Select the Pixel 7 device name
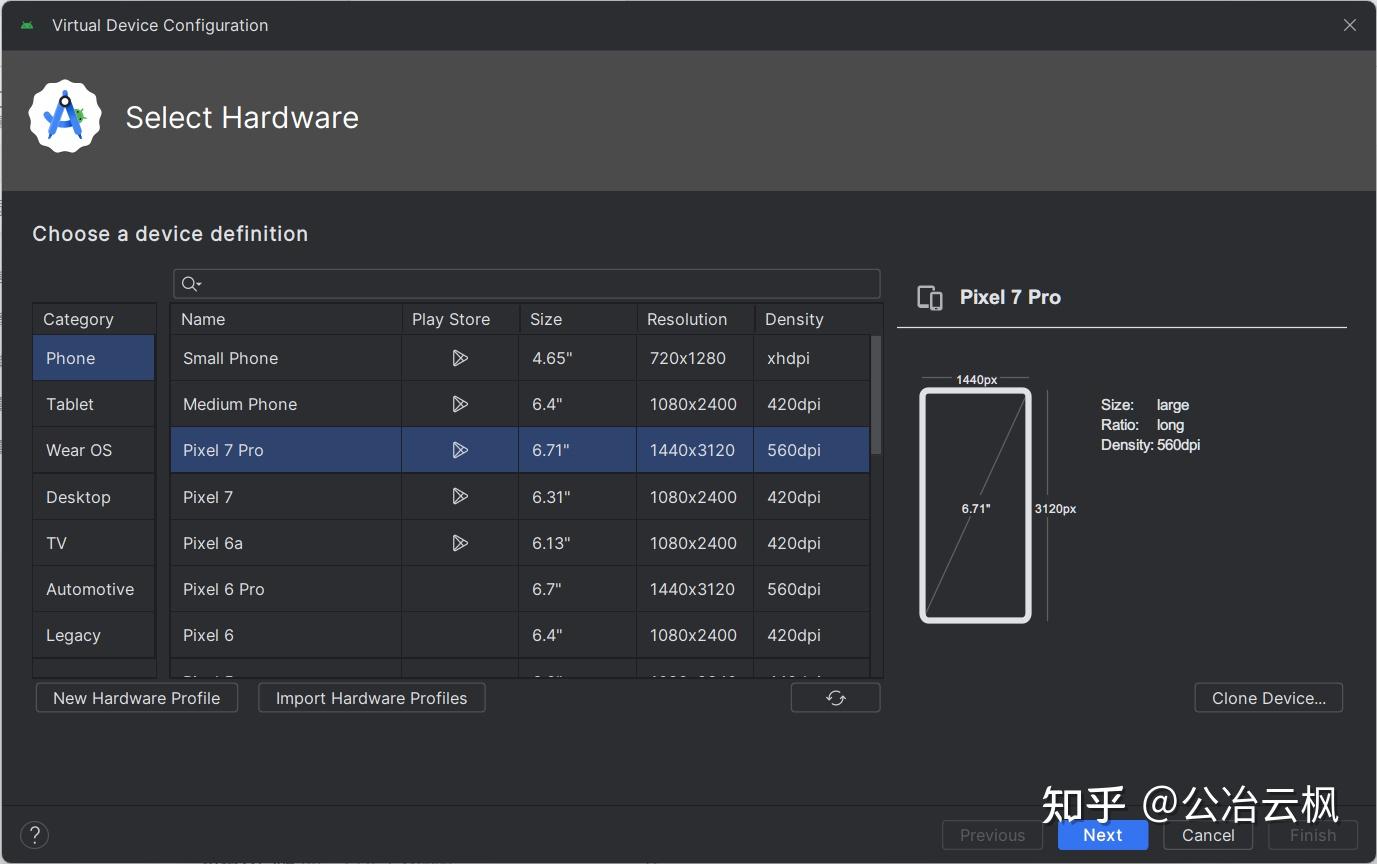The height and width of the screenshot is (864, 1377). [x=208, y=497]
